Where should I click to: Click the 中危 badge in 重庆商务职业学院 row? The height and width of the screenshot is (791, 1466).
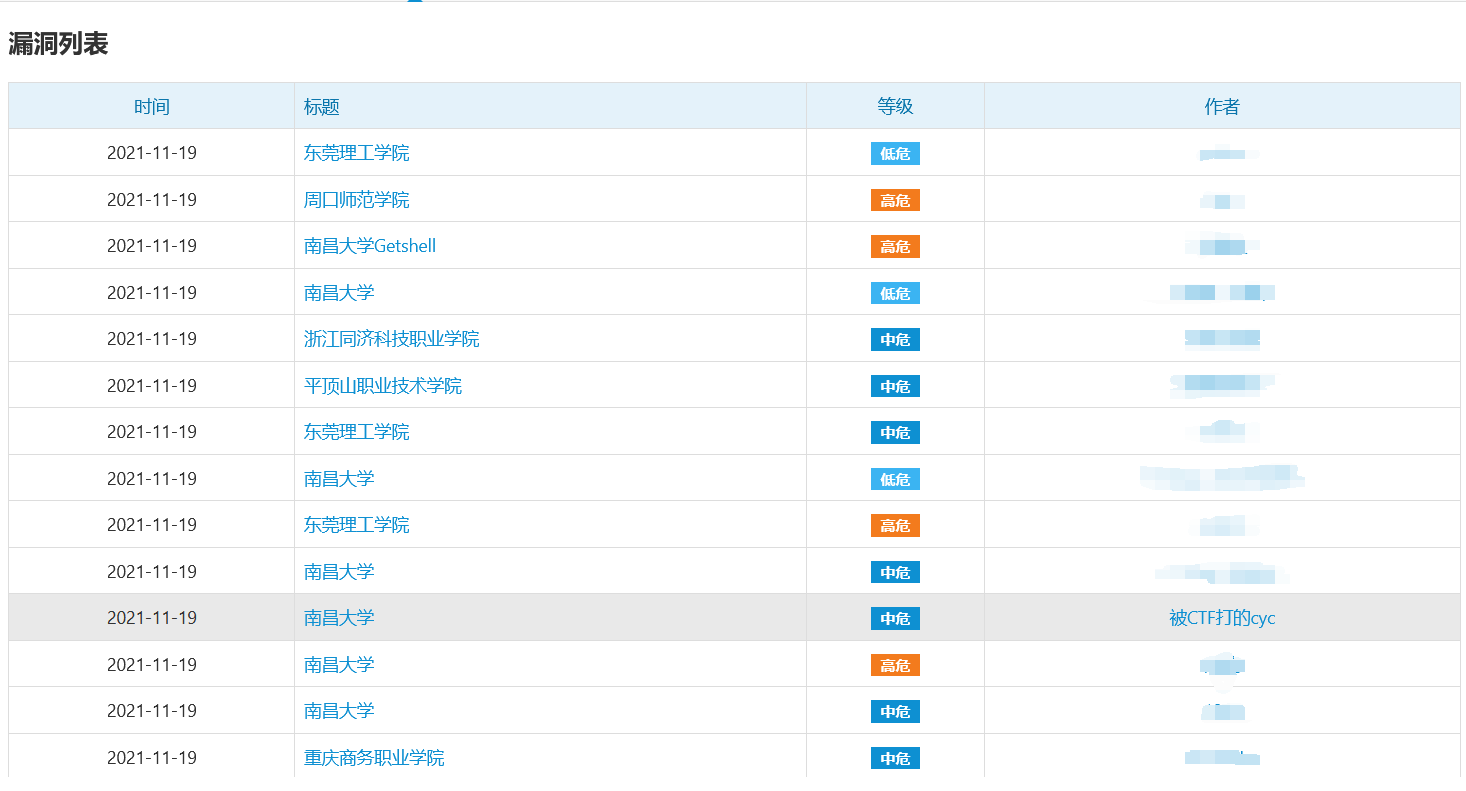pyautogui.click(x=895, y=758)
